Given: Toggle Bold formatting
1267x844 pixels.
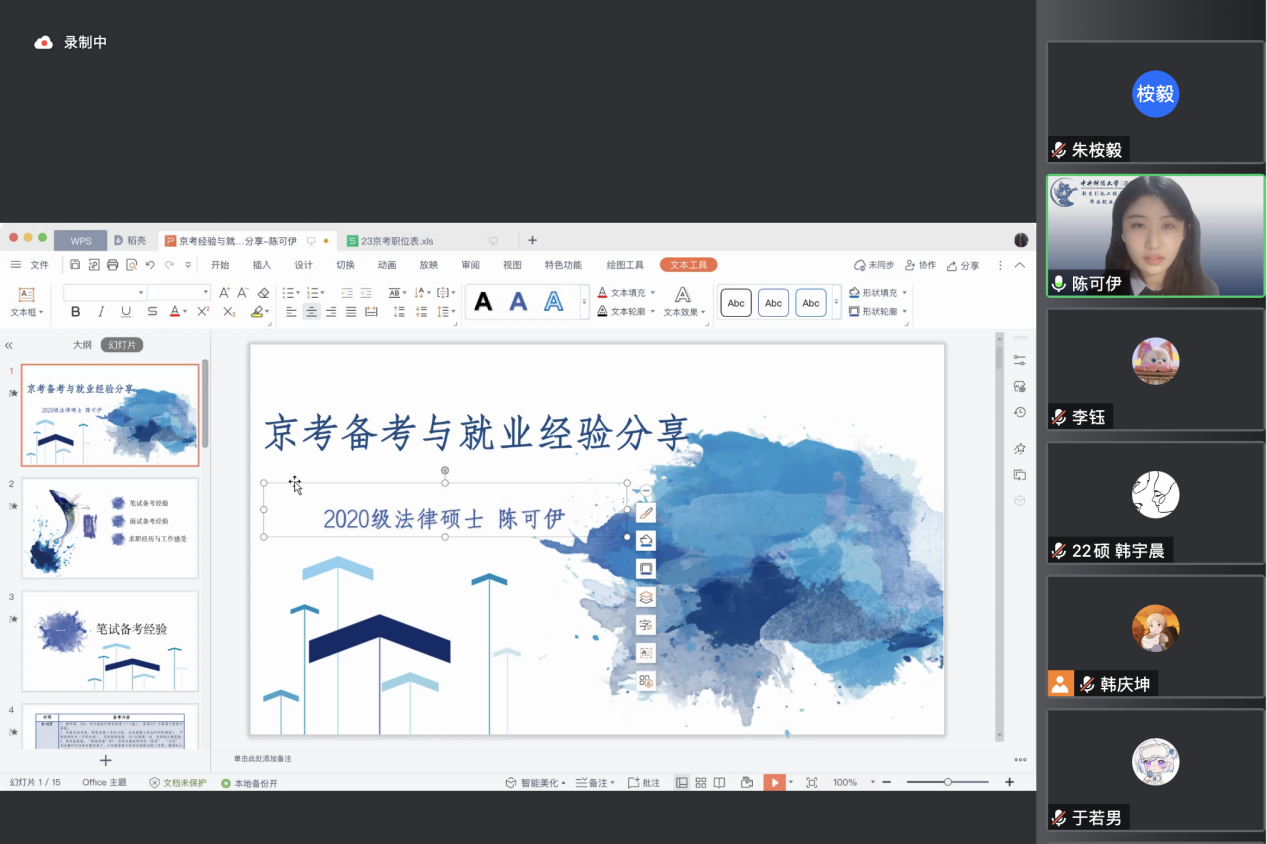Looking at the screenshot, I should 75,312.
